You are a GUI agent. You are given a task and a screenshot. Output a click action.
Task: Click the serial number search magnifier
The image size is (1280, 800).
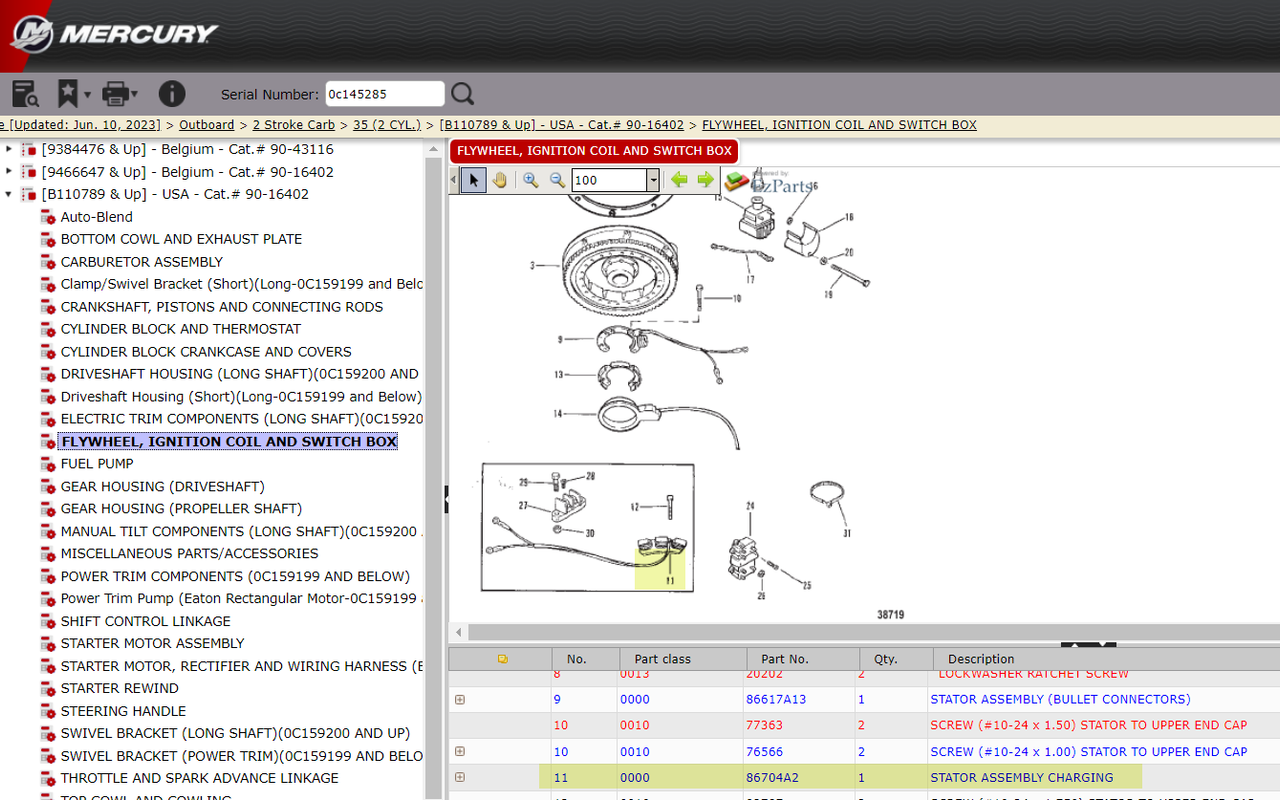pyautogui.click(x=462, y=94)
